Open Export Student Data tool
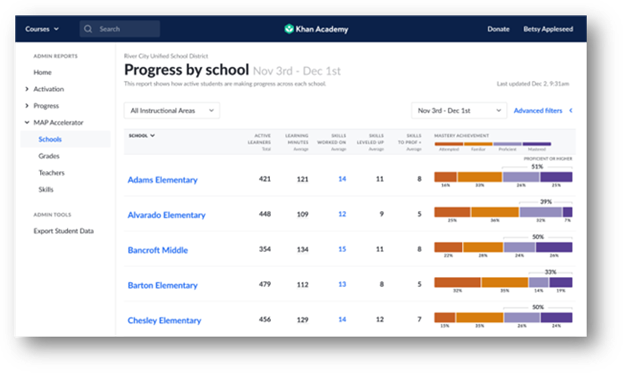The width and height of the screenshot is (624, 373). pyautogui.click(x=64, y=231)
